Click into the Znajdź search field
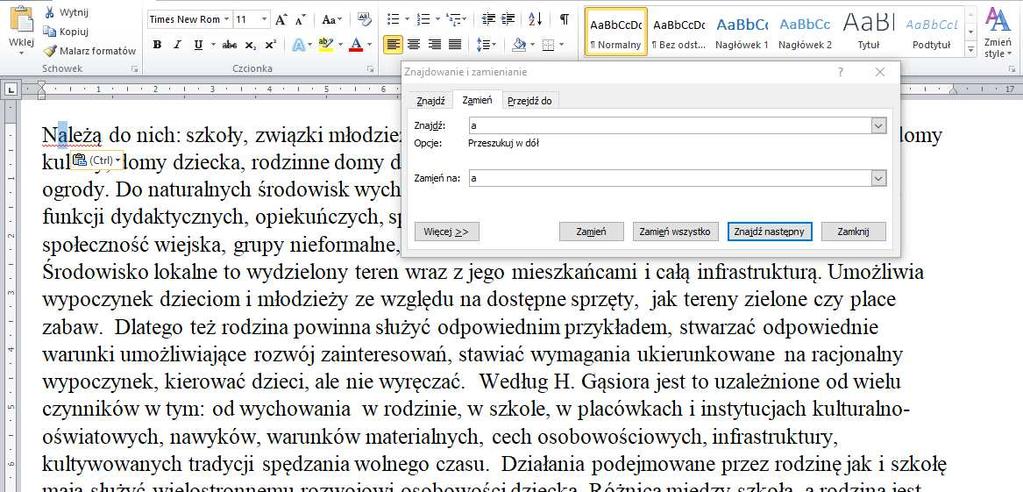The image size is (1023, 492). [669, 125]
